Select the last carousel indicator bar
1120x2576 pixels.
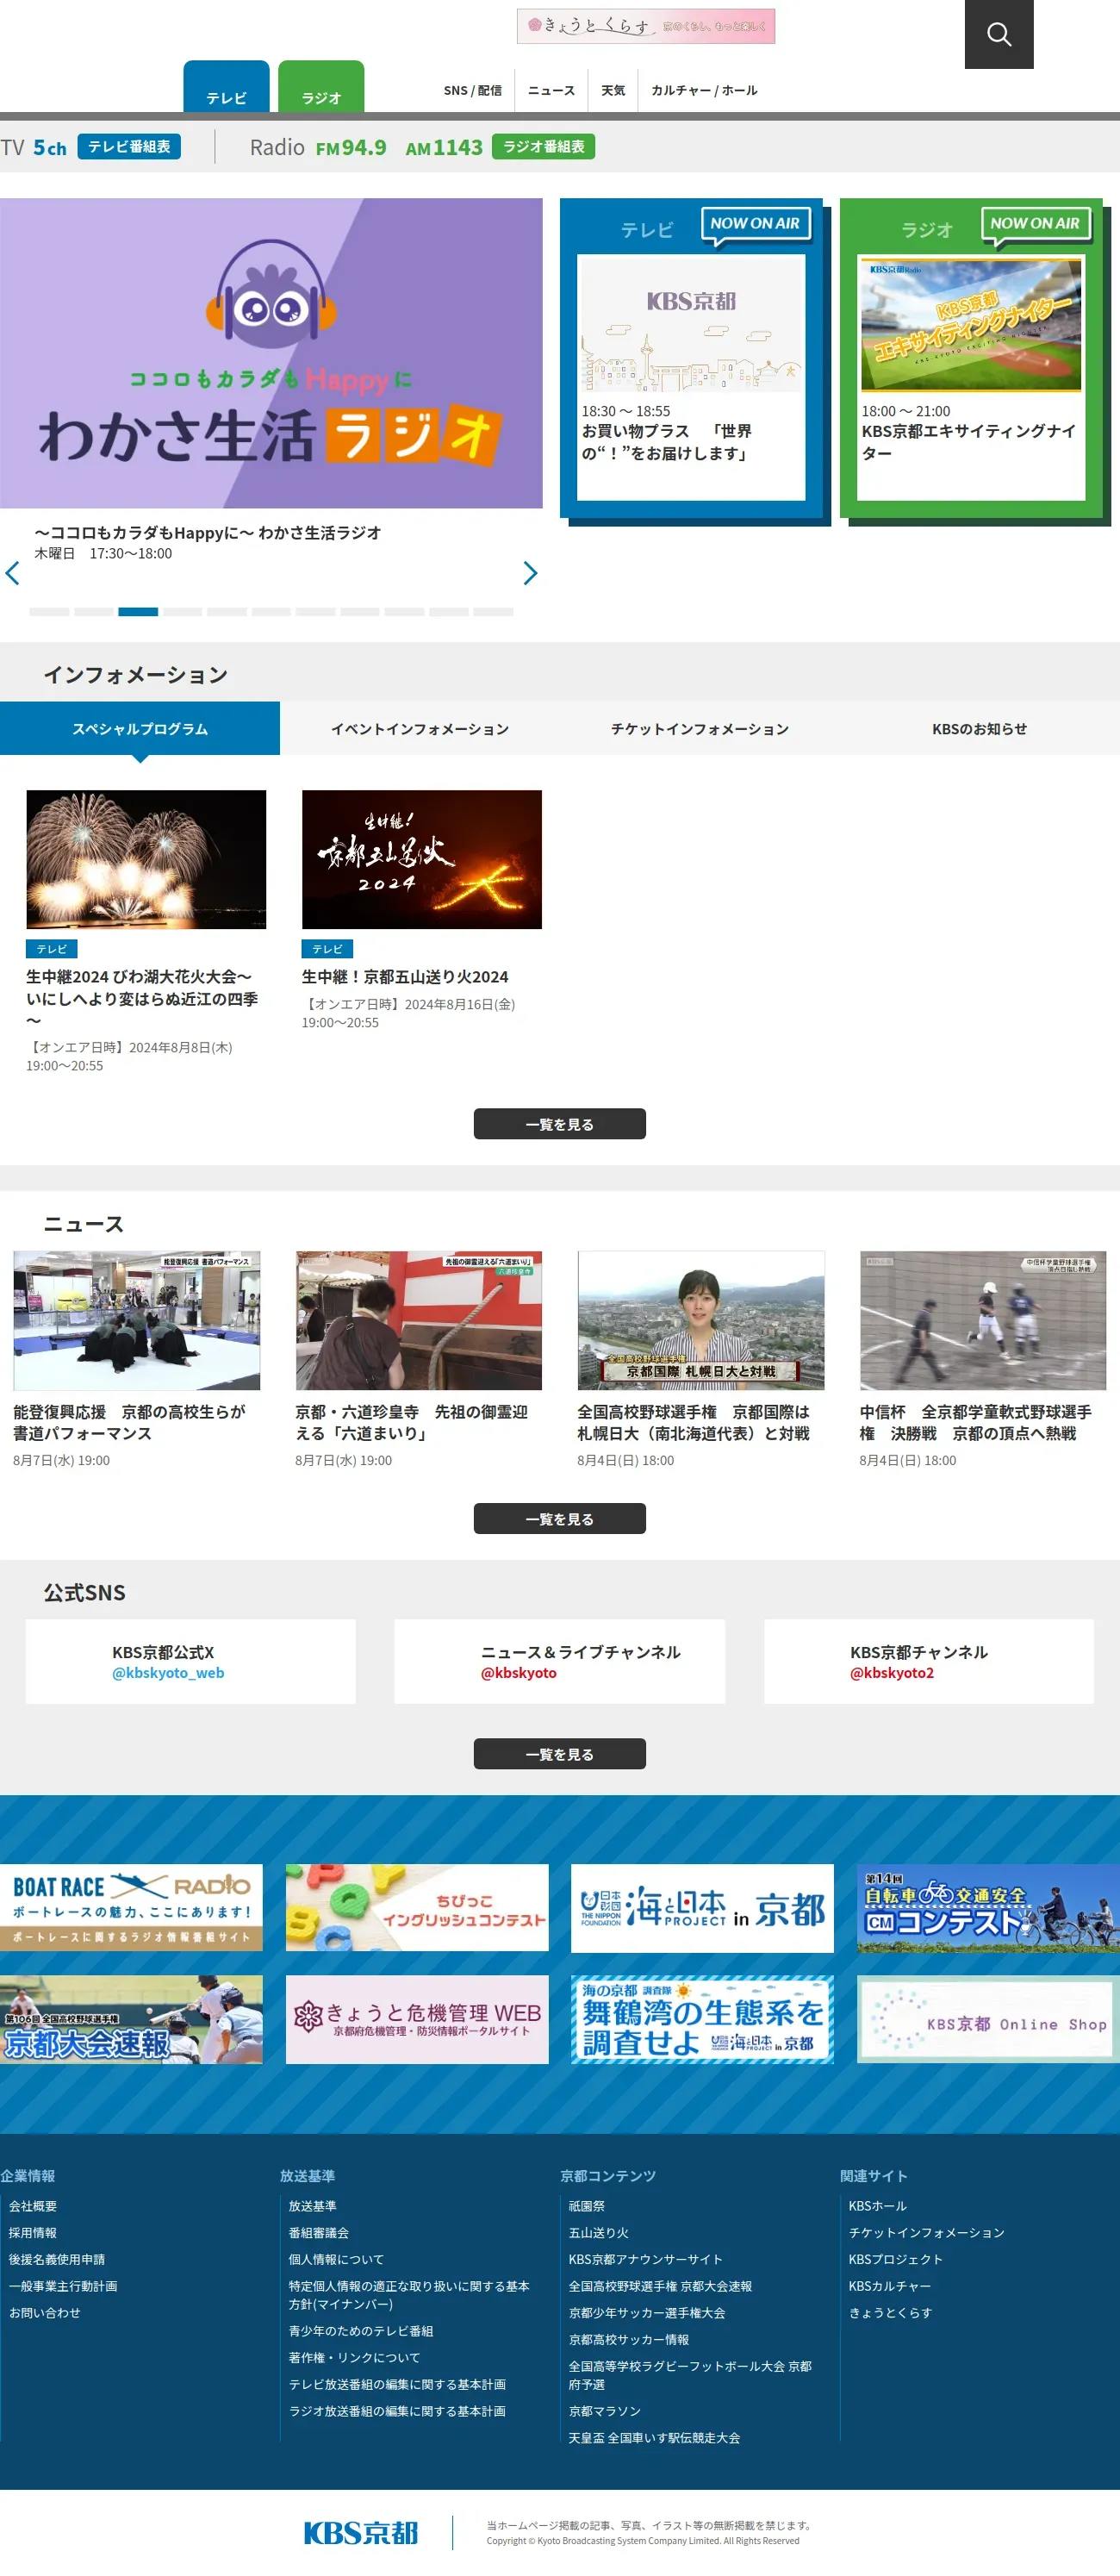(493, 611)
